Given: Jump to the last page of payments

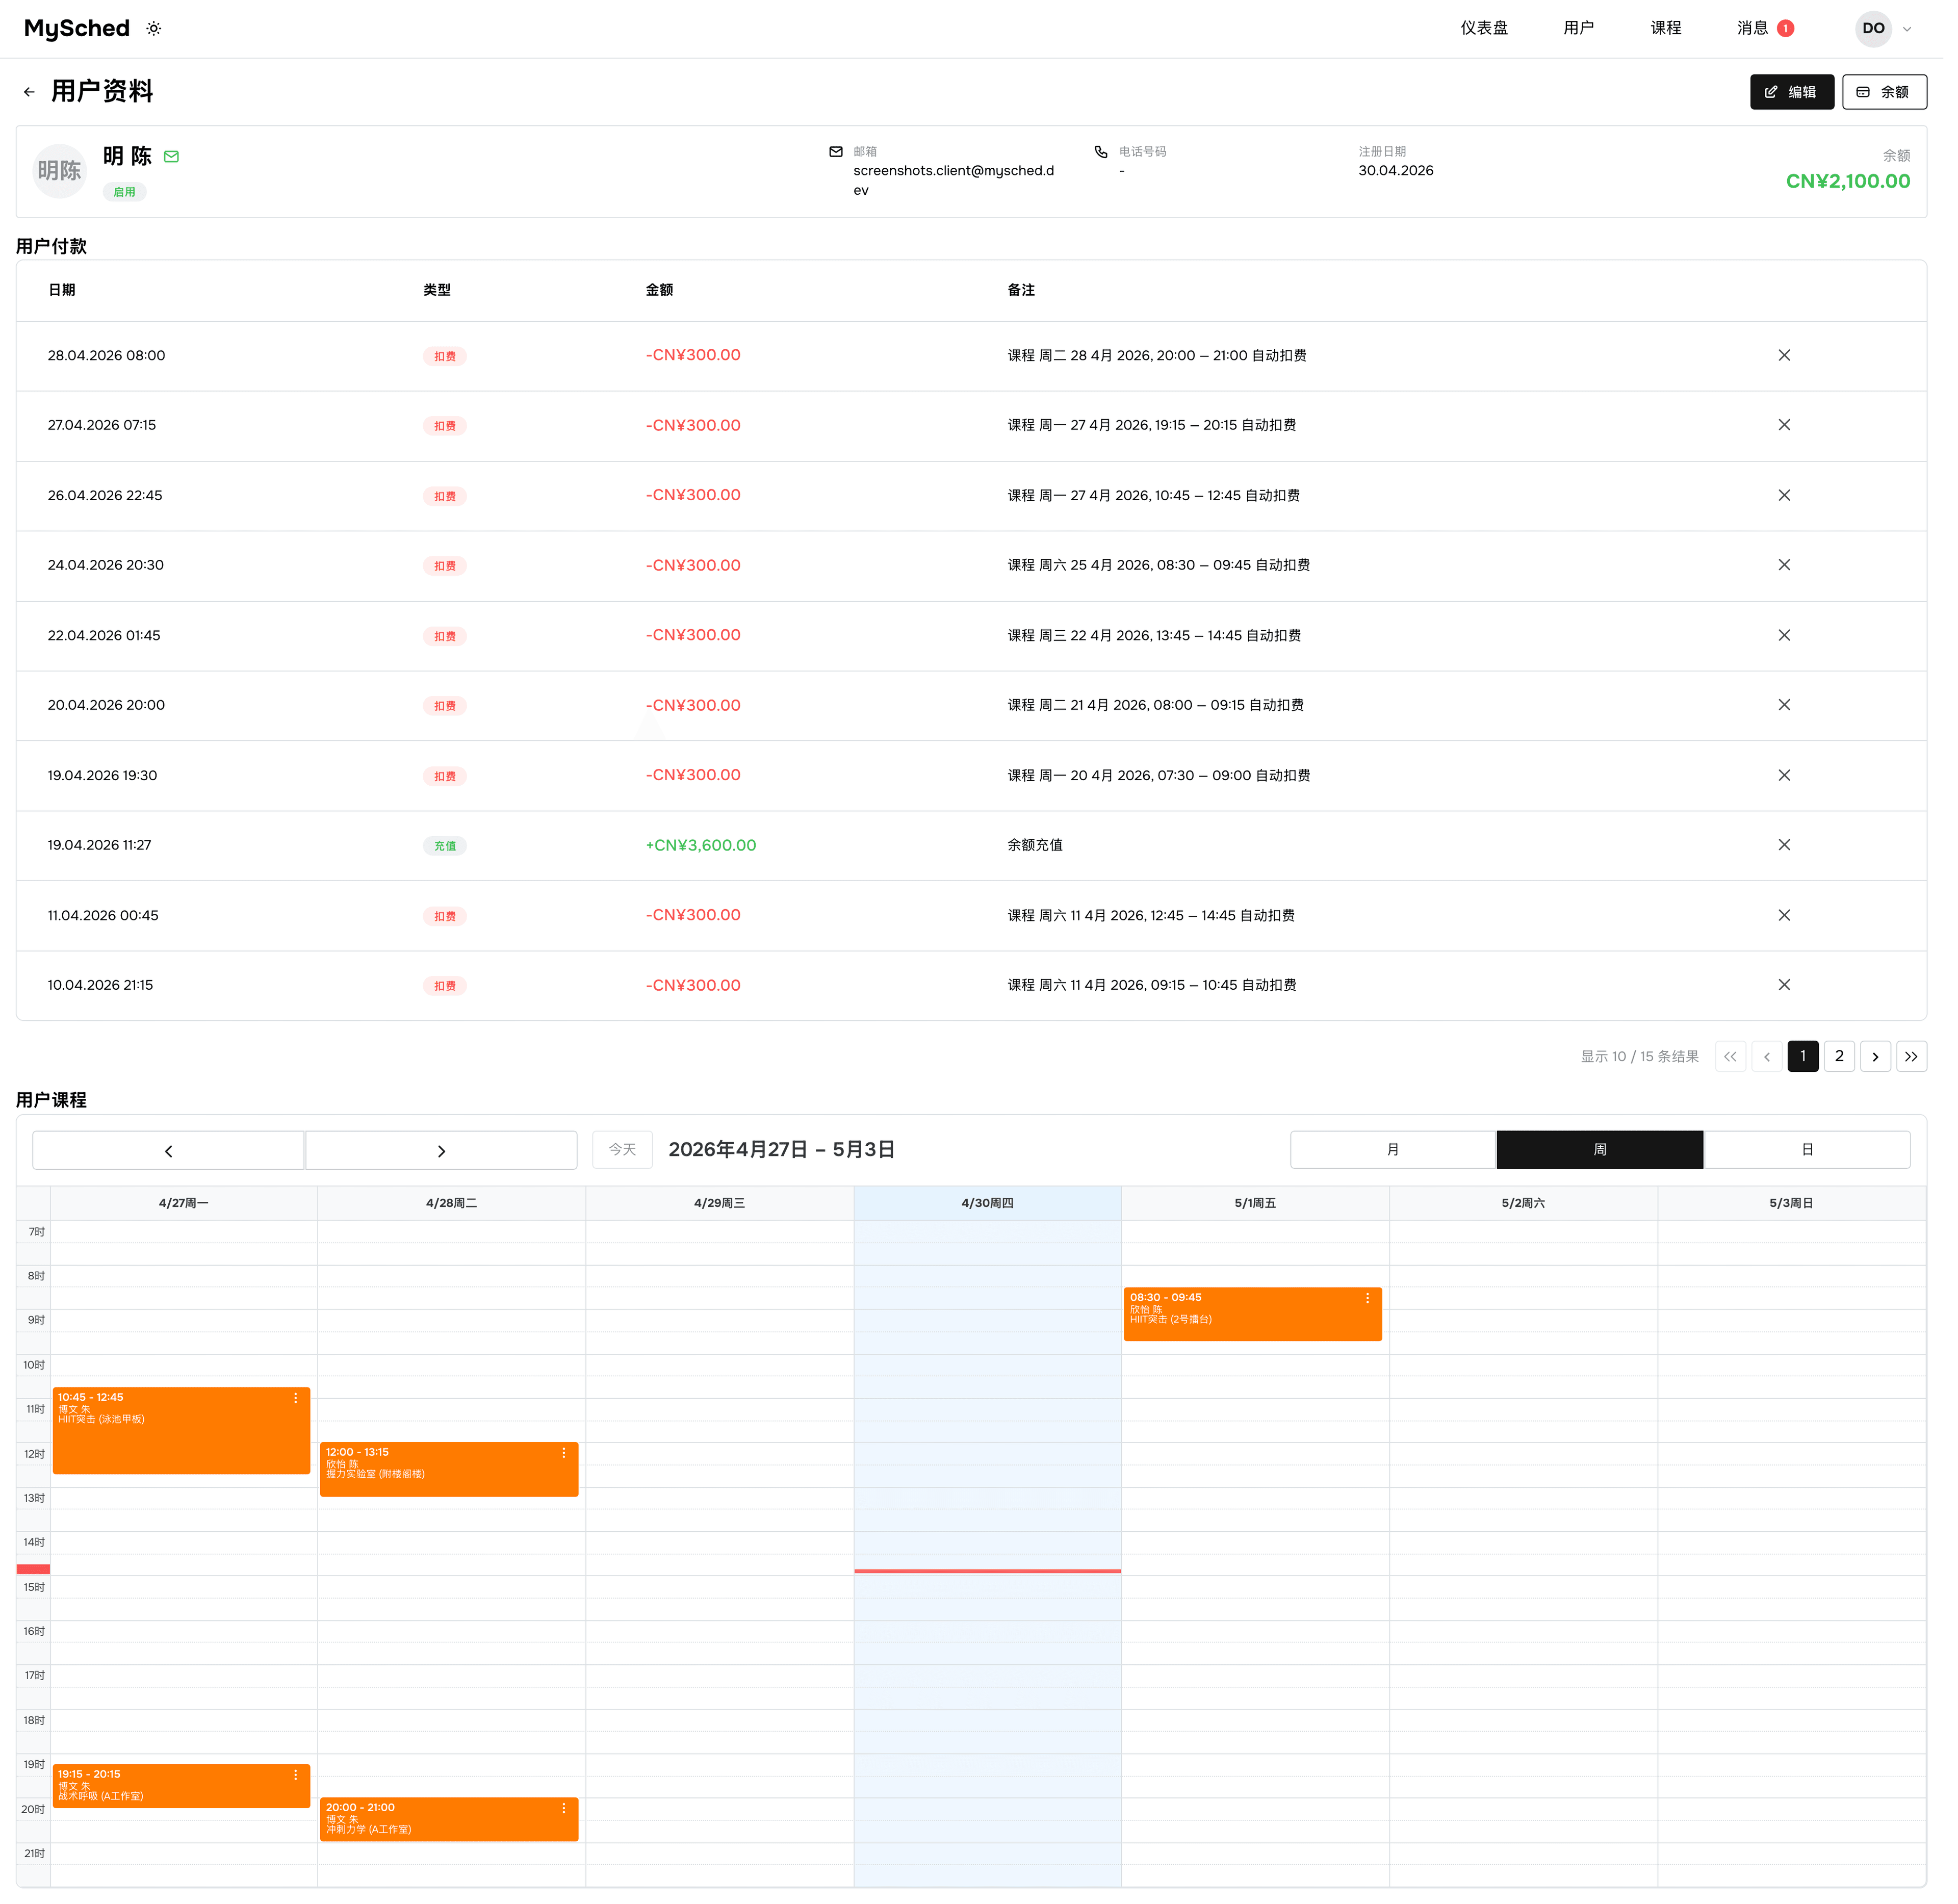Looking at the screenshot, I should point(1925,1064).
